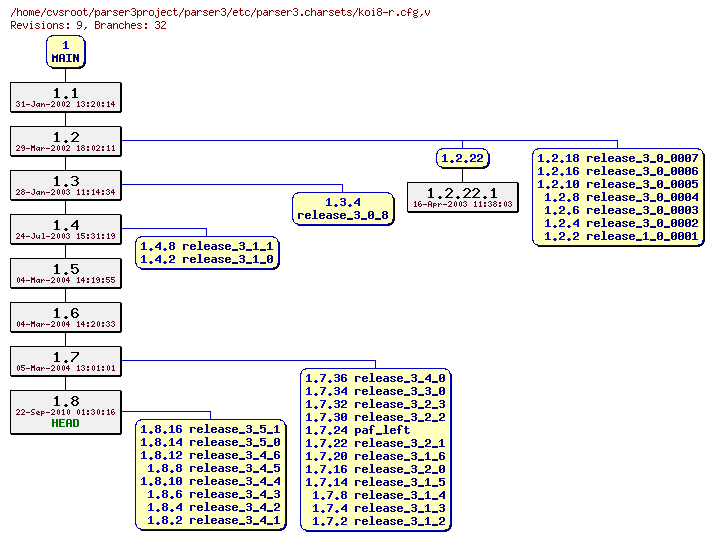Click 1.7.14 release_3_1_5 entry
The height and width of the screenshot is (540, 713).
point(376,482)
